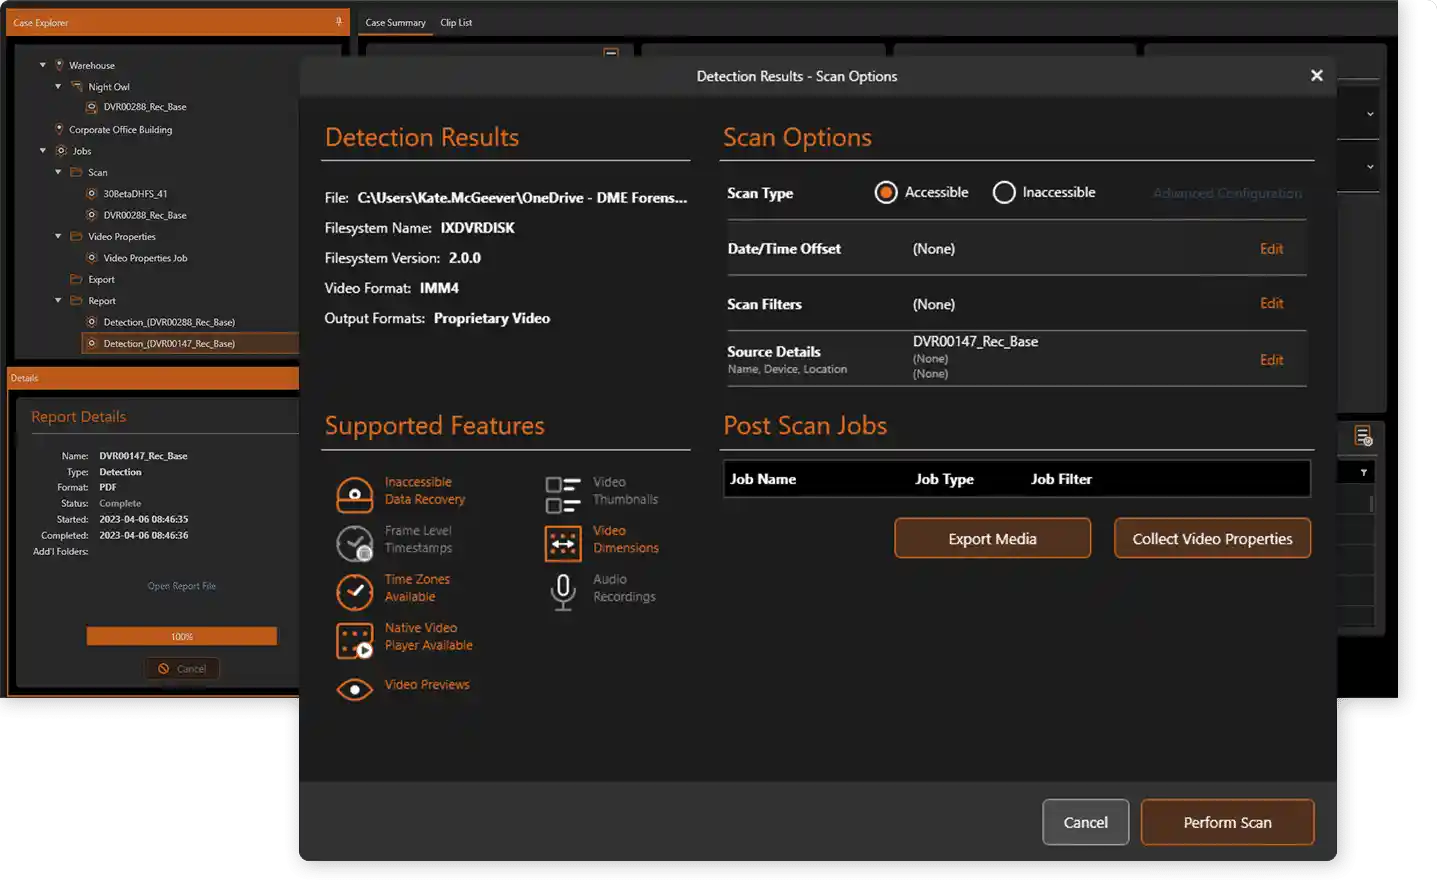Switch to the Case Summary tab
Screen dimensions: 1437x880
(395, 22)
